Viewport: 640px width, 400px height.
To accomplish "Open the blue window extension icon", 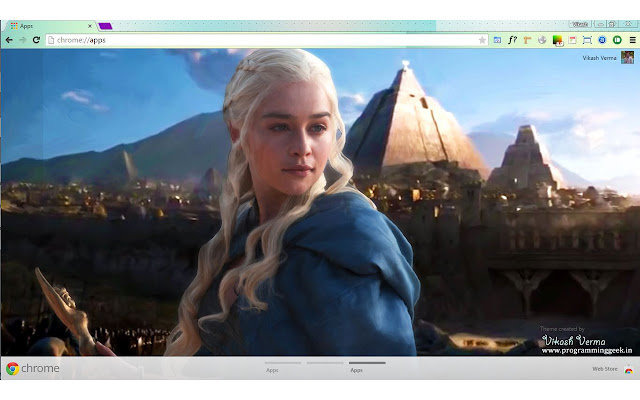I will 497,40.
